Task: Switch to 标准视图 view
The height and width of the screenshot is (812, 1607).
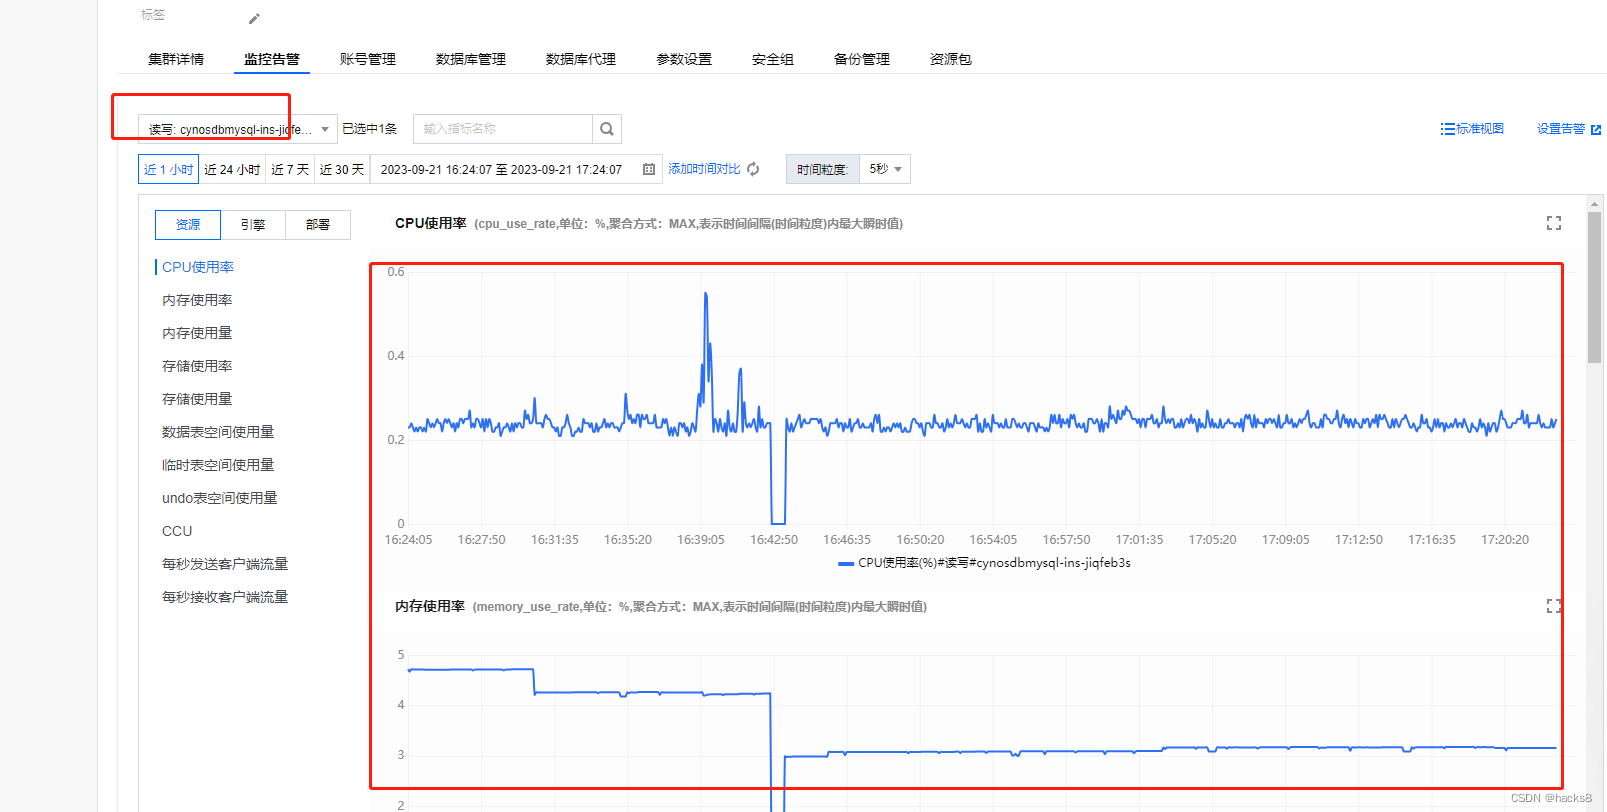Action: [1480, 129]
